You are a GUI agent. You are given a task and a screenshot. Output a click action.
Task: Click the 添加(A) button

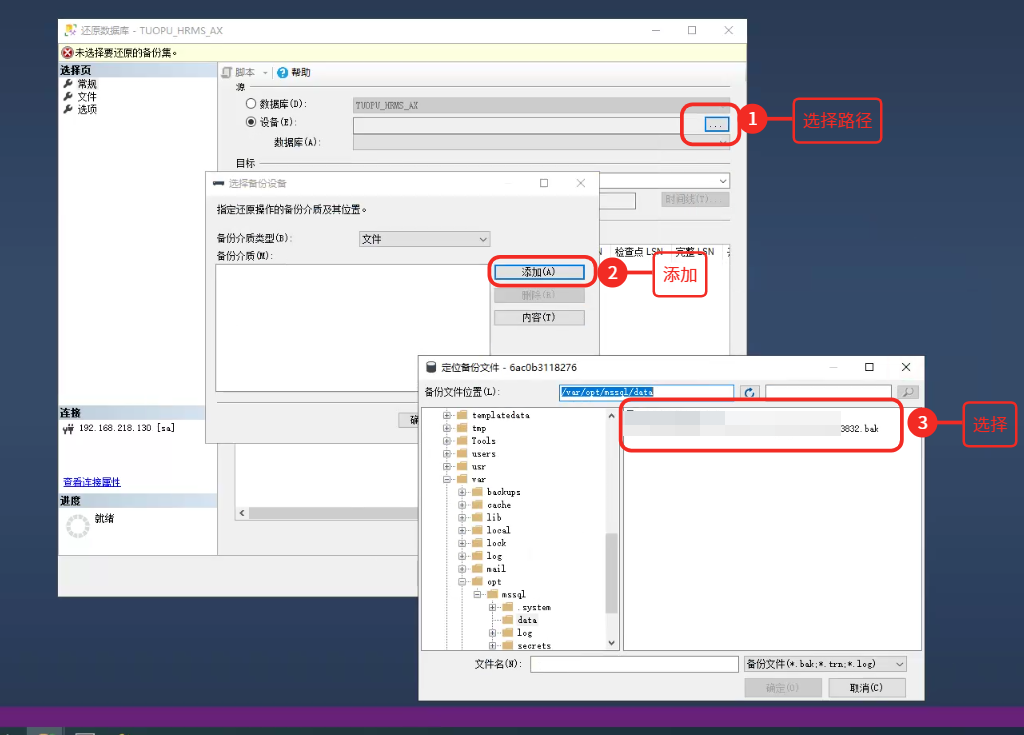coord(540,271)
